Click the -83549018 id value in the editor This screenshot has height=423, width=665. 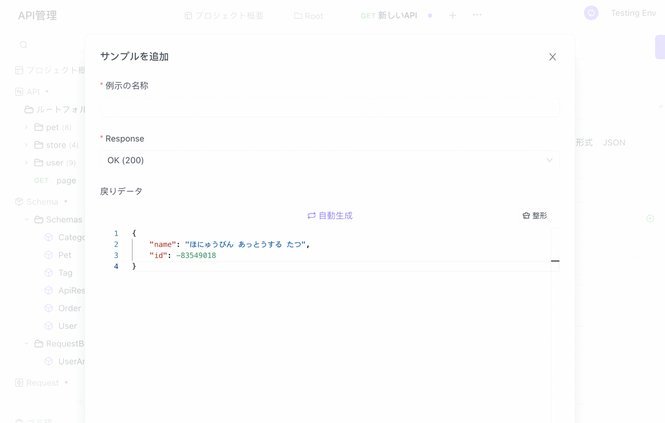coord(196,255)
